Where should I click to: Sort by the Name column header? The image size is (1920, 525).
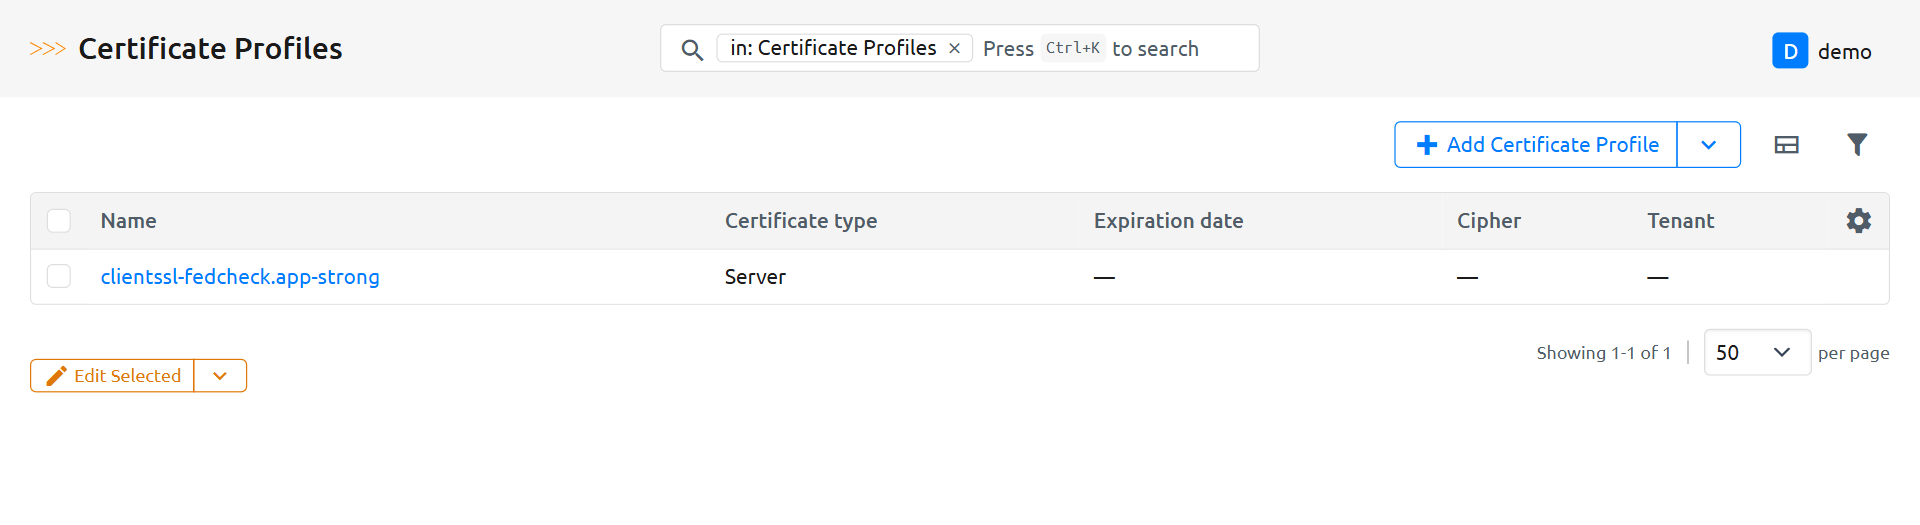point(128,221)
